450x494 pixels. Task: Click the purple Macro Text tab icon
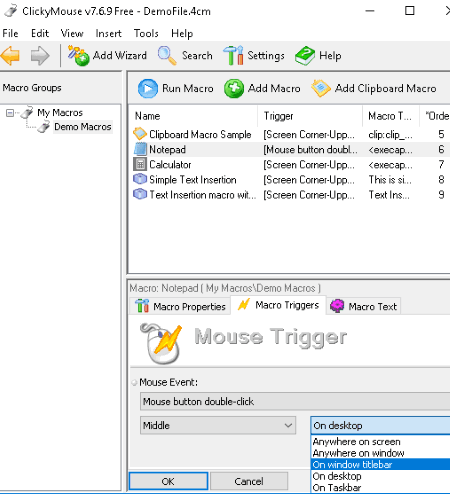click(337, 306)
